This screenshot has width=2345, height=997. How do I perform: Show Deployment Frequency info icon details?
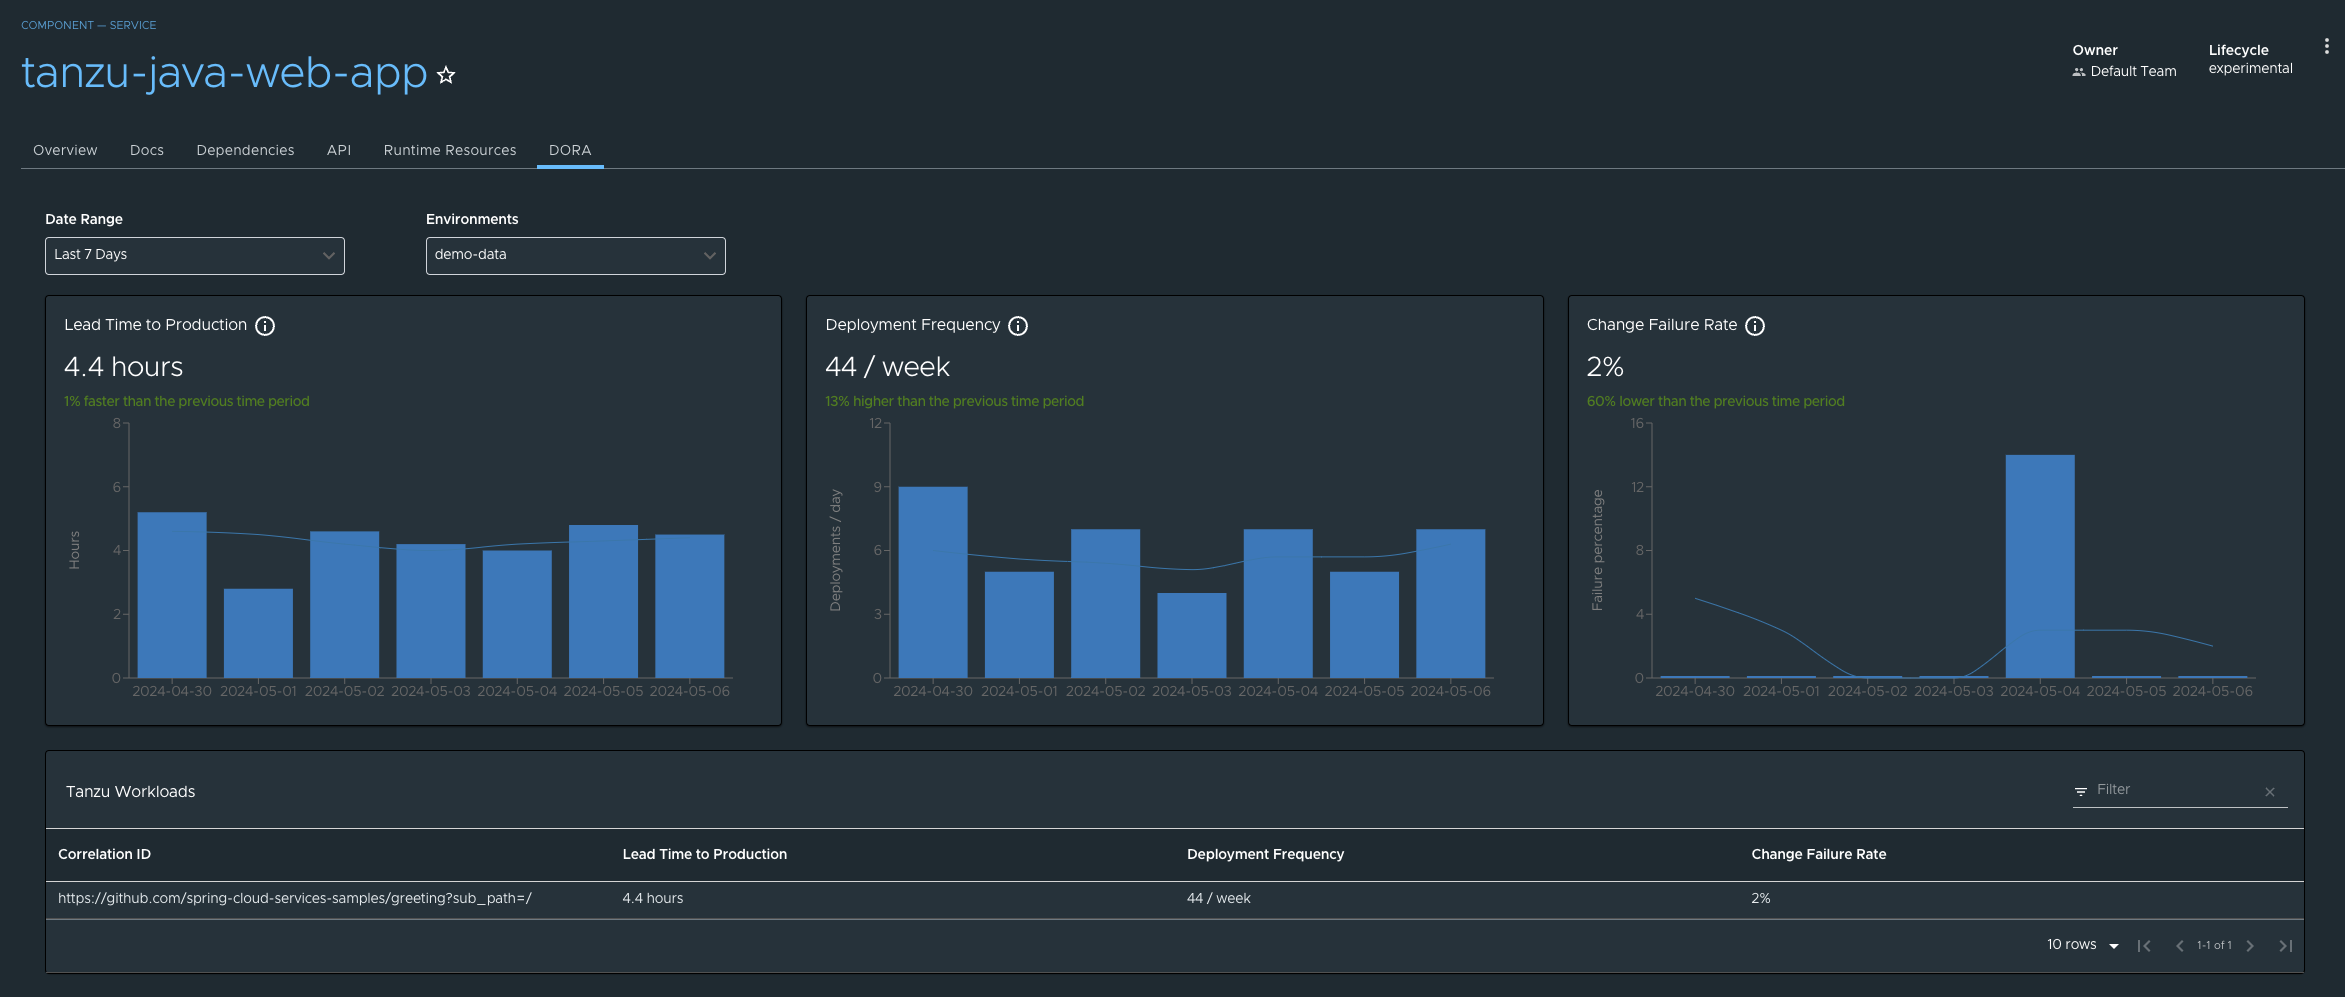pos(1018,326)
